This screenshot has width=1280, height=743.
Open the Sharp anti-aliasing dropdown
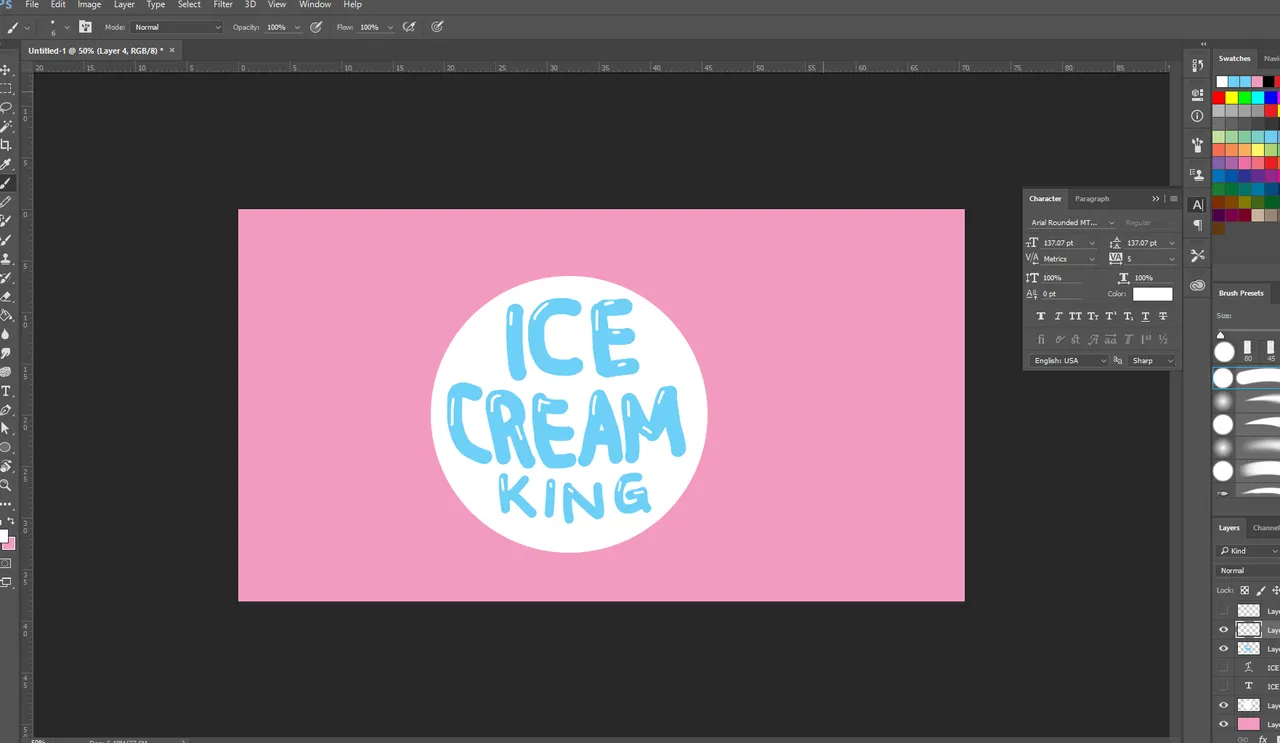click(1153, 361)
